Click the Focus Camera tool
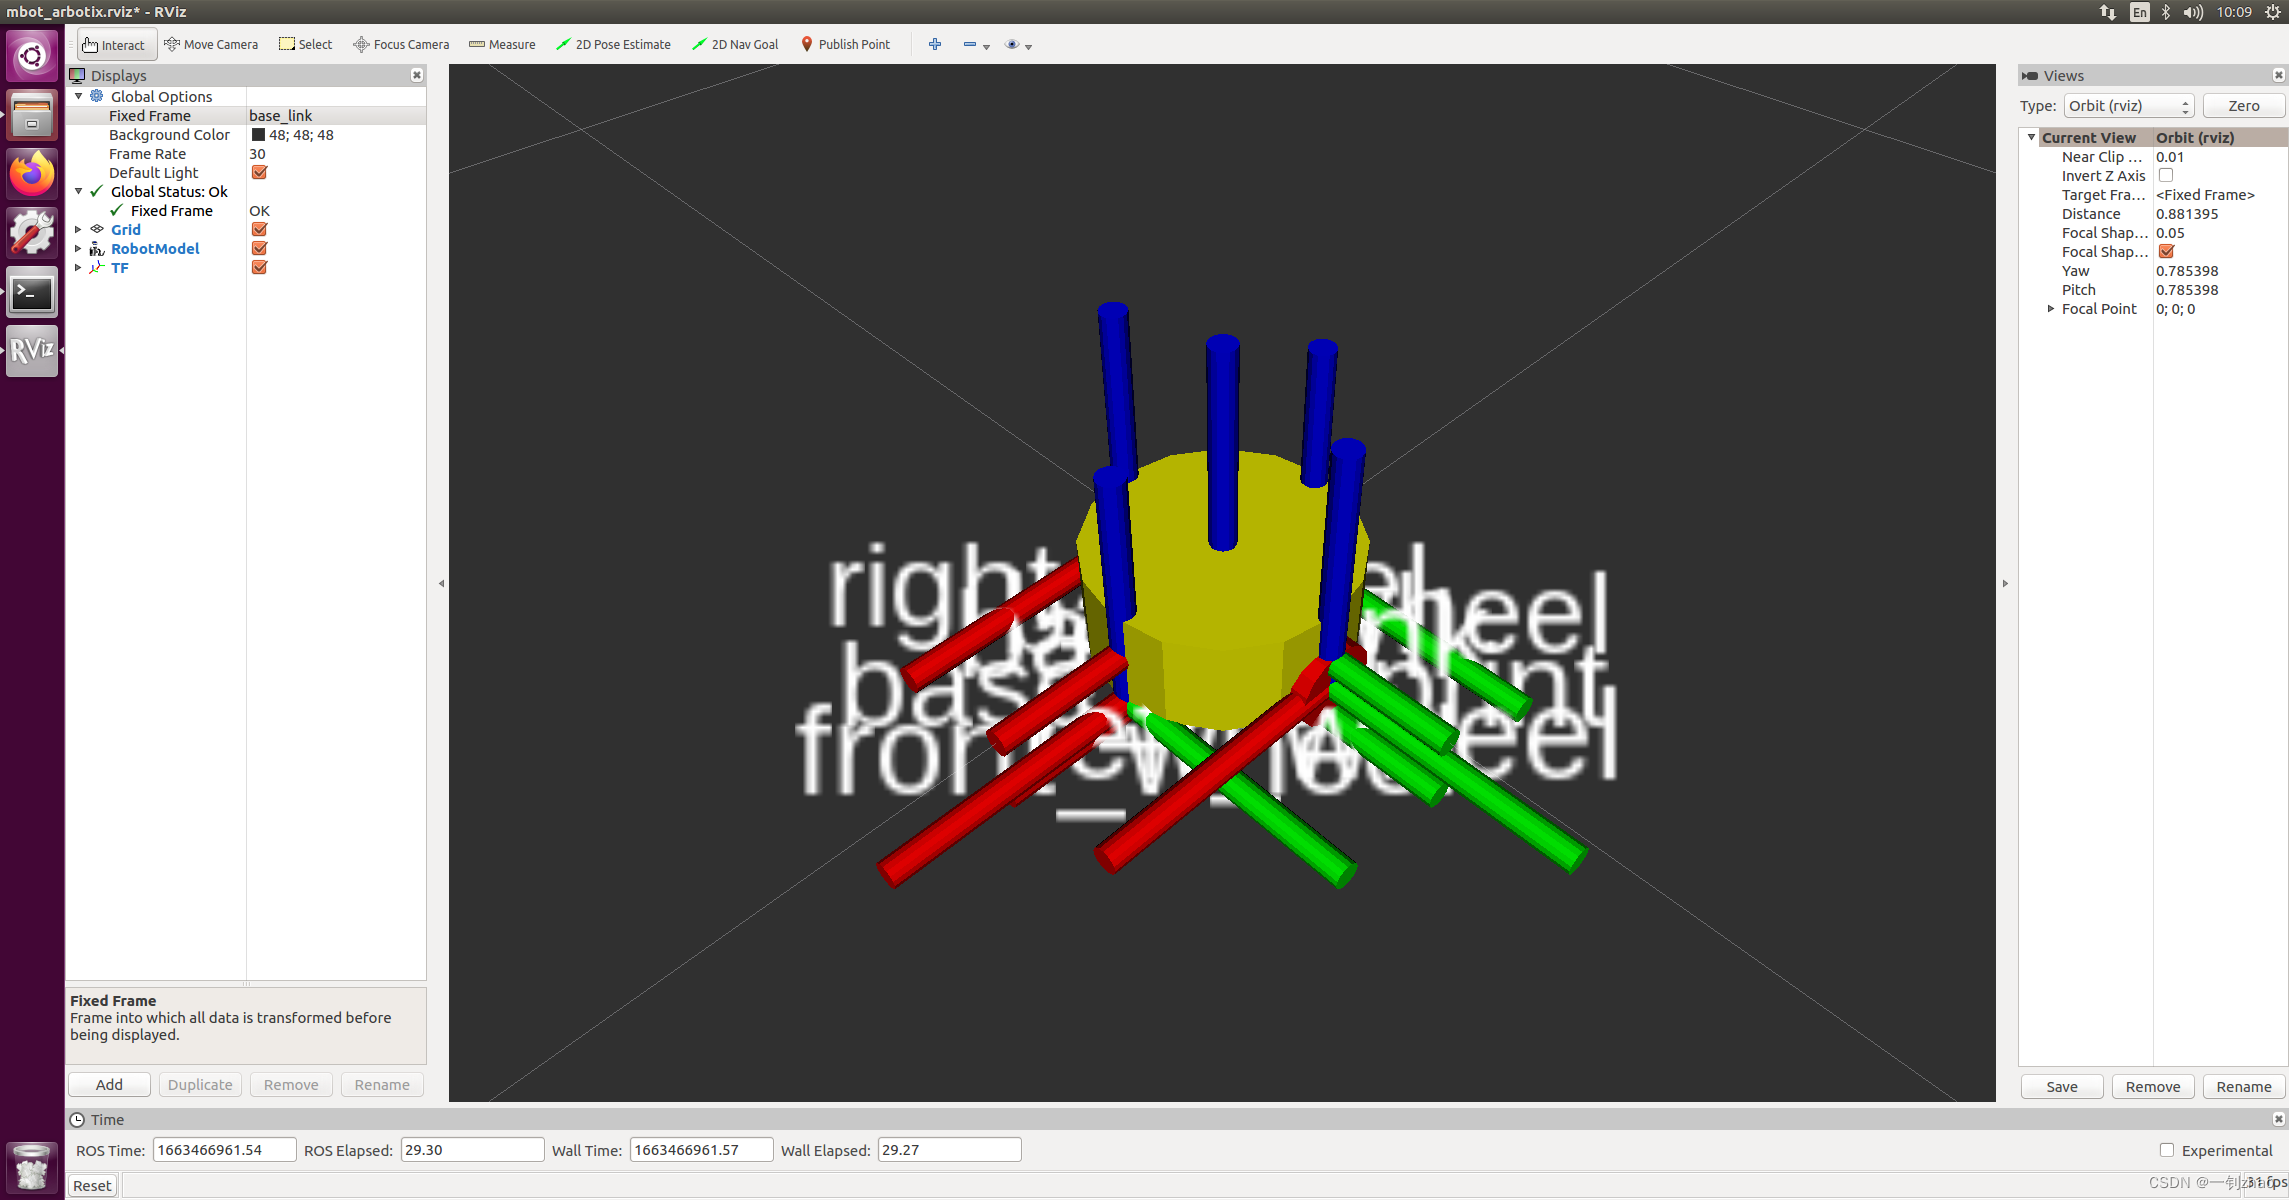This screenshot has height=1200, width=2289. [x=401, y=44]
